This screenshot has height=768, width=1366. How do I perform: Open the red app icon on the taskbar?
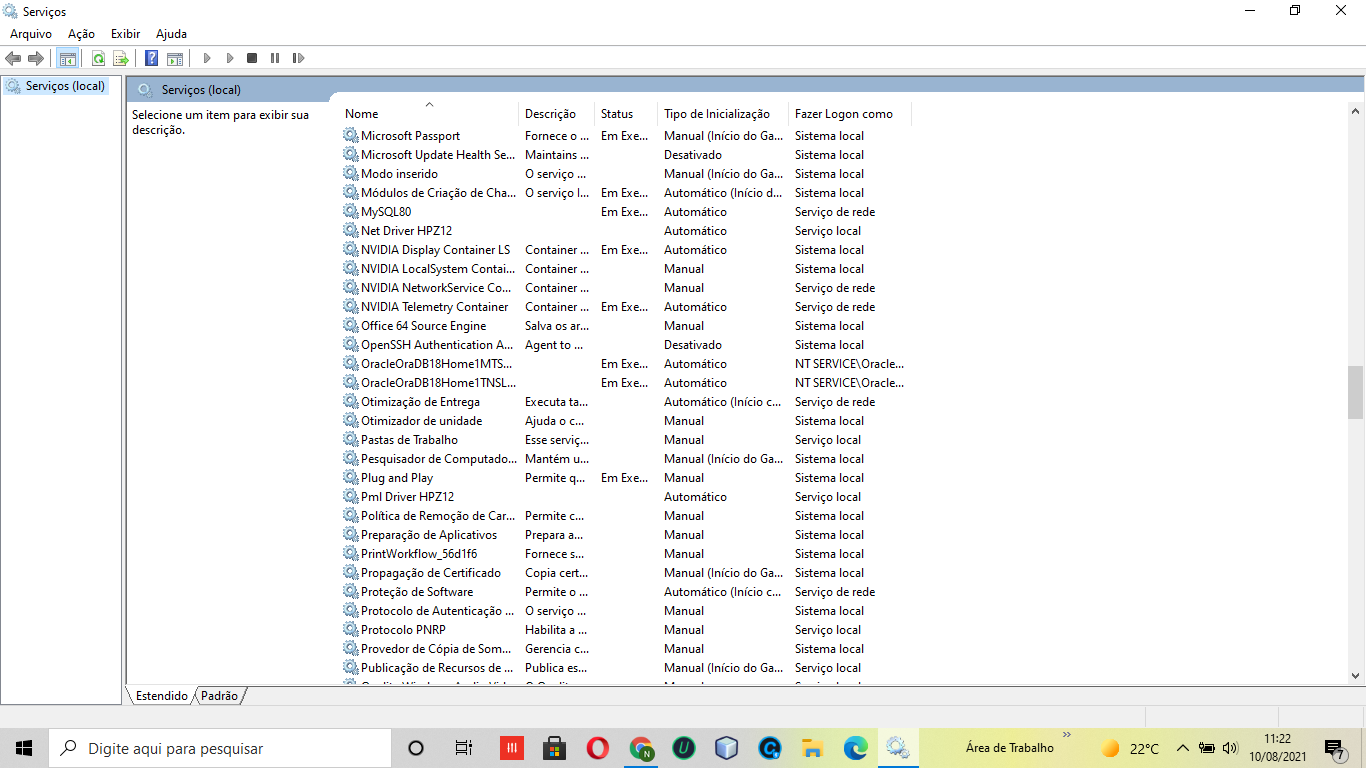coord(511,748)
